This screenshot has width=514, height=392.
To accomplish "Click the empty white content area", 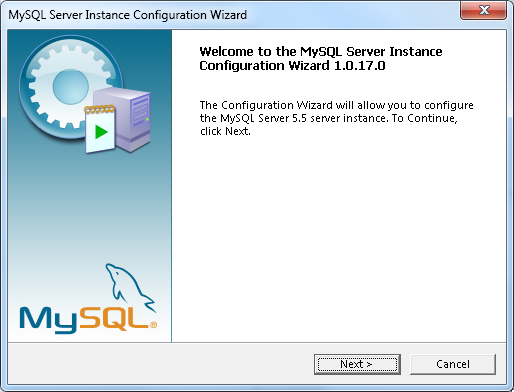I will 338,240.
